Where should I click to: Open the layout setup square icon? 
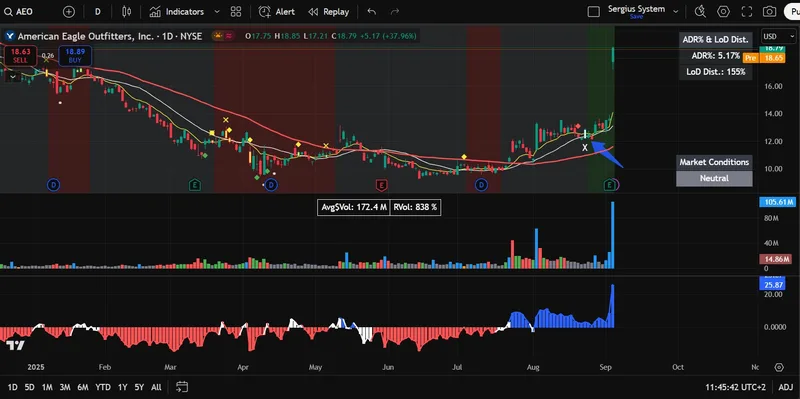[x=593, y=11]
